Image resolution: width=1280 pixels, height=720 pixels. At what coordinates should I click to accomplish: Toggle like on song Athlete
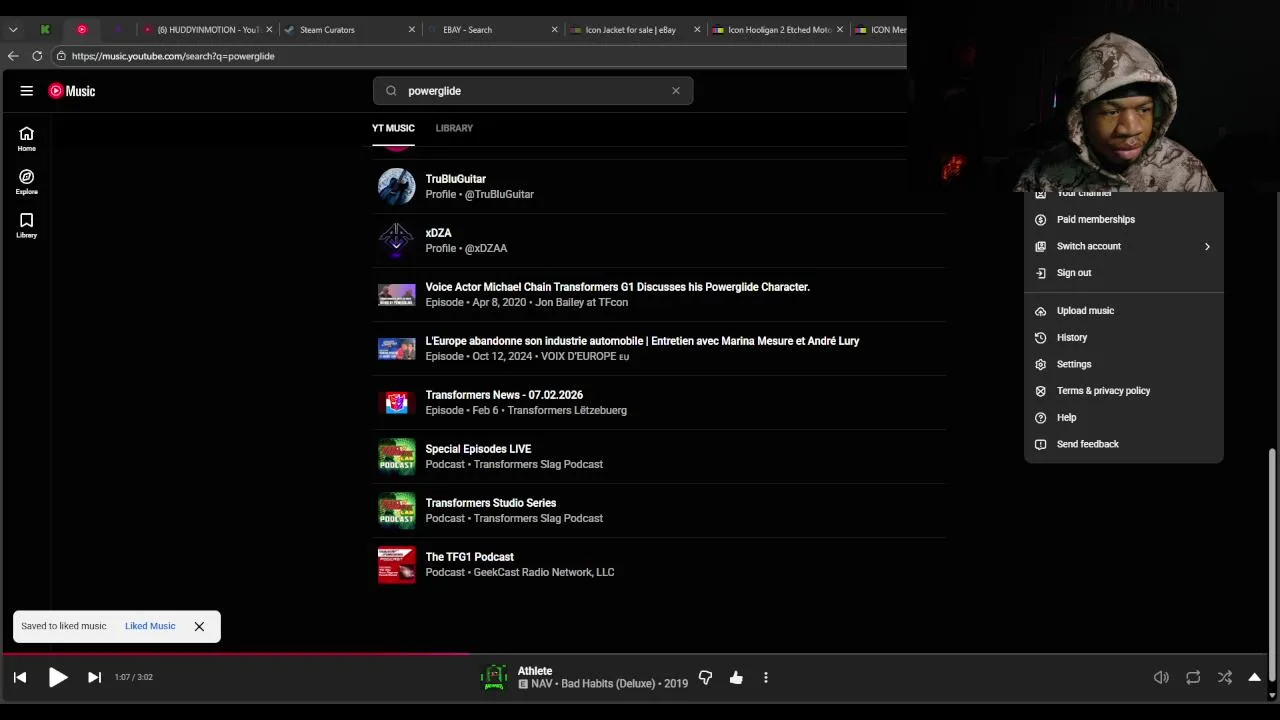click(x=736, y=677)
